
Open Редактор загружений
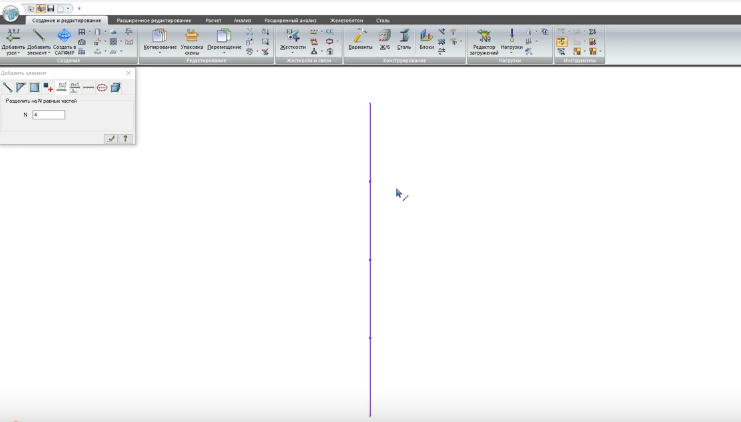(x=484, y=36)
